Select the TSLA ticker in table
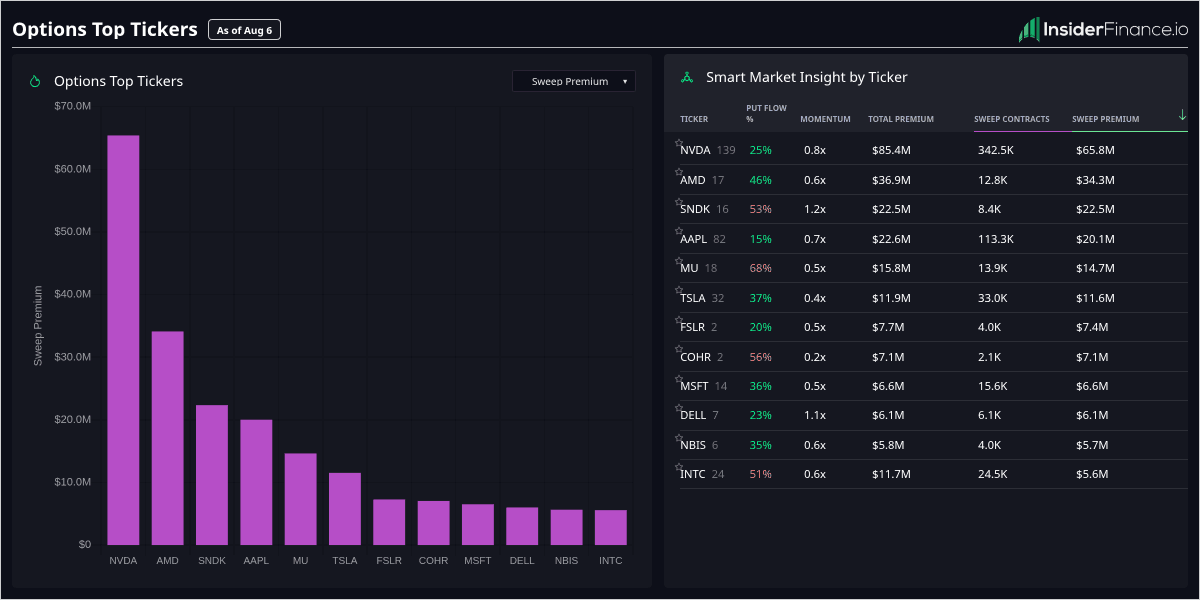Viewport: 1200px width, 600px height. coord(693,297)
